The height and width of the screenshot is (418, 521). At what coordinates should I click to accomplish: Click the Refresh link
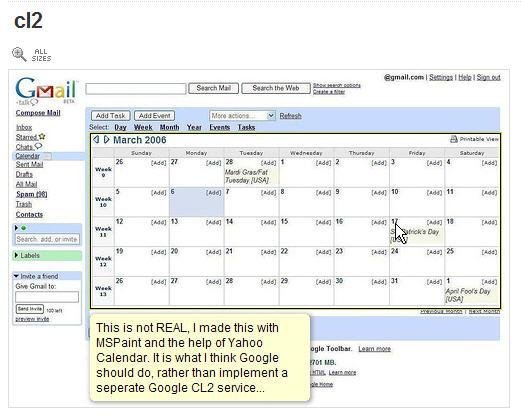click(290, 116)
